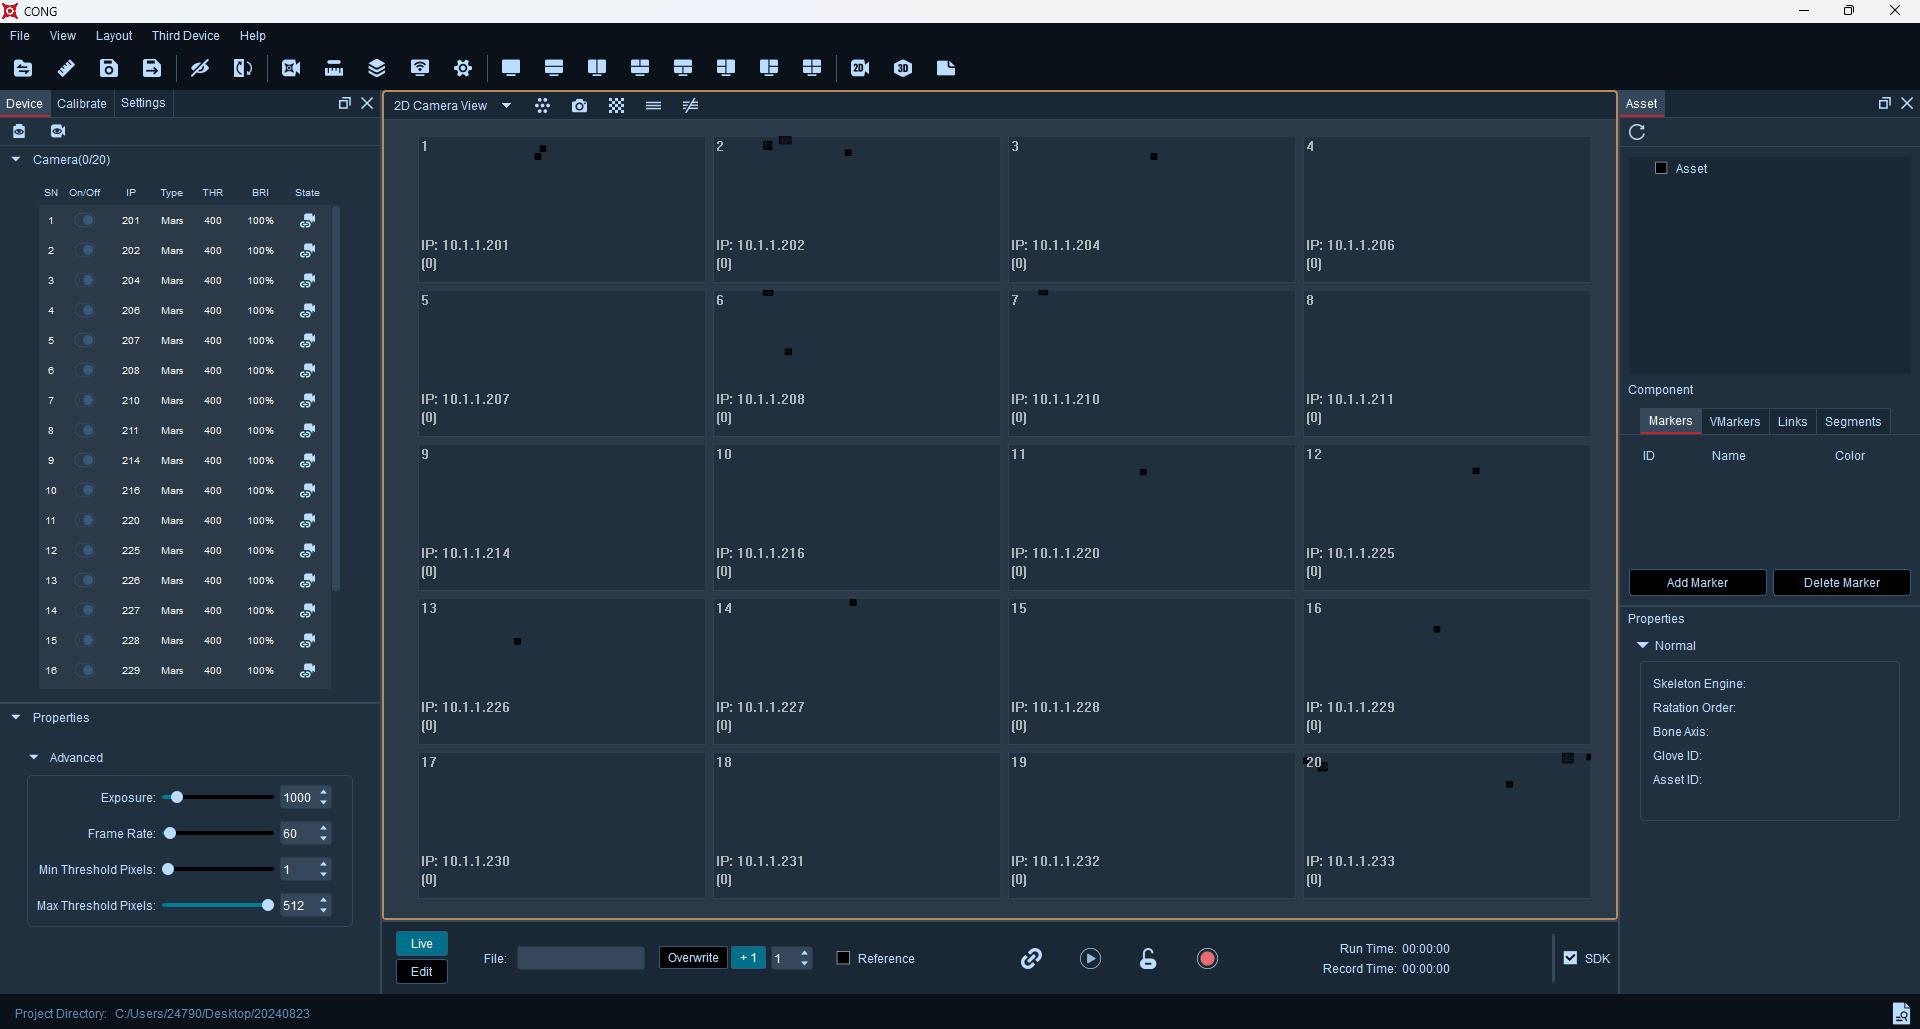Click the red record button
The image size is (1920, 1029).
click(x=1207, y=959)
